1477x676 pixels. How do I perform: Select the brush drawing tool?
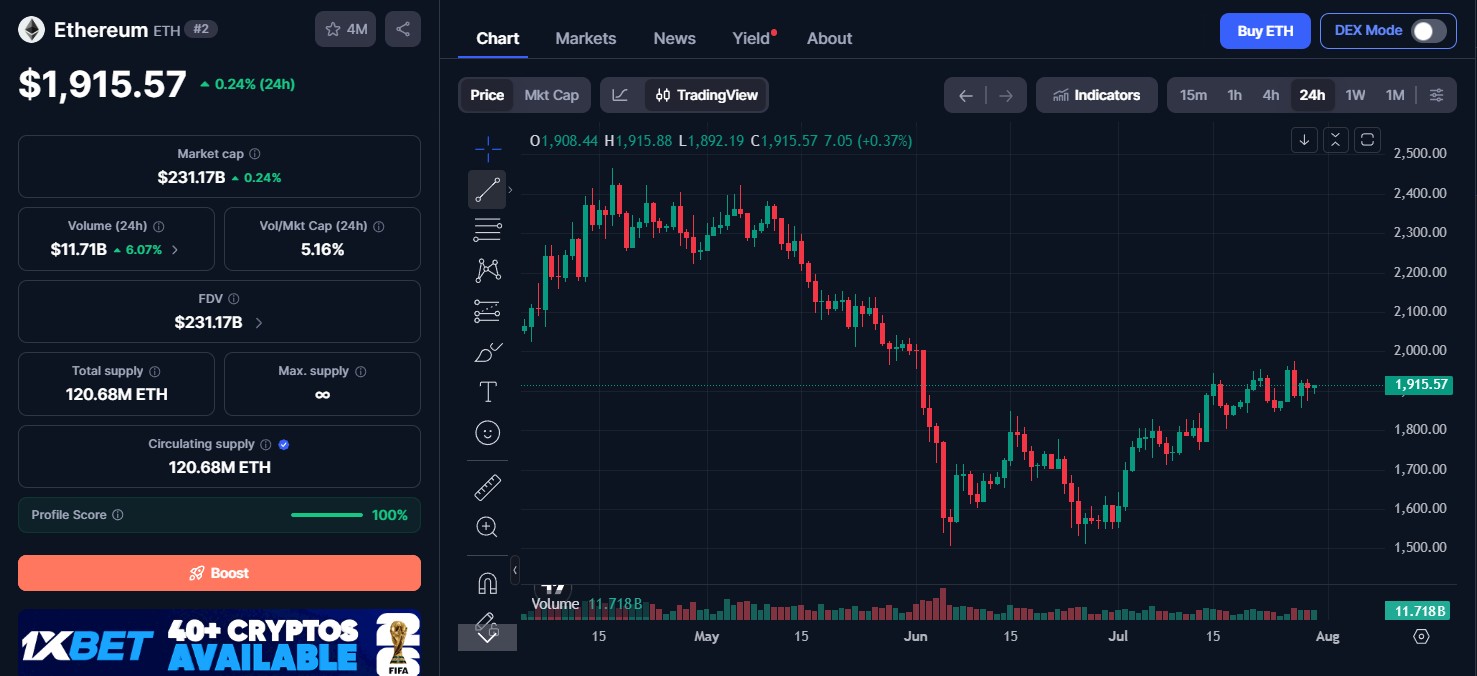tap(487, 351)
